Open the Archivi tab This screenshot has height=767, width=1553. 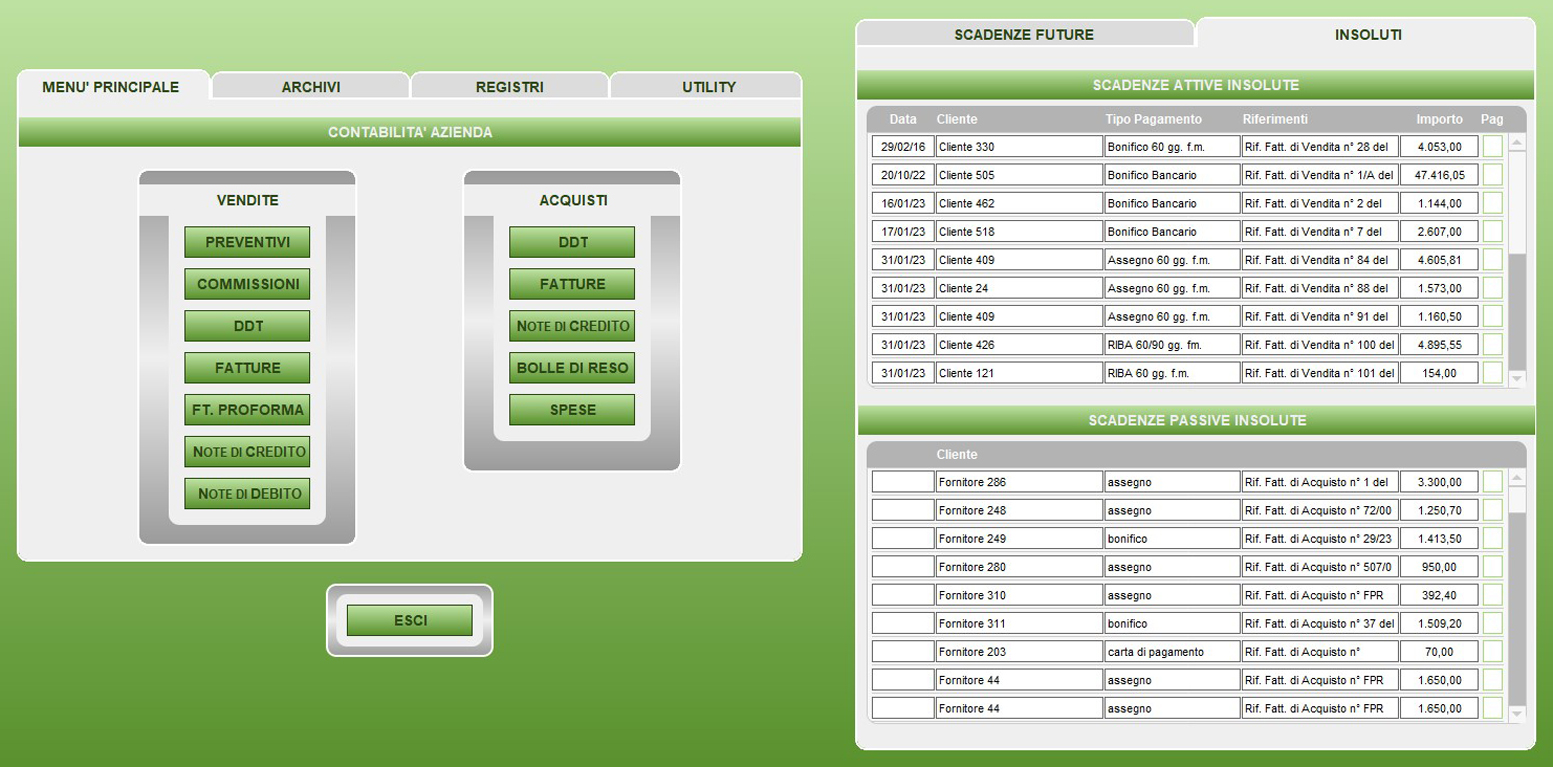click(x=311, y=87)
